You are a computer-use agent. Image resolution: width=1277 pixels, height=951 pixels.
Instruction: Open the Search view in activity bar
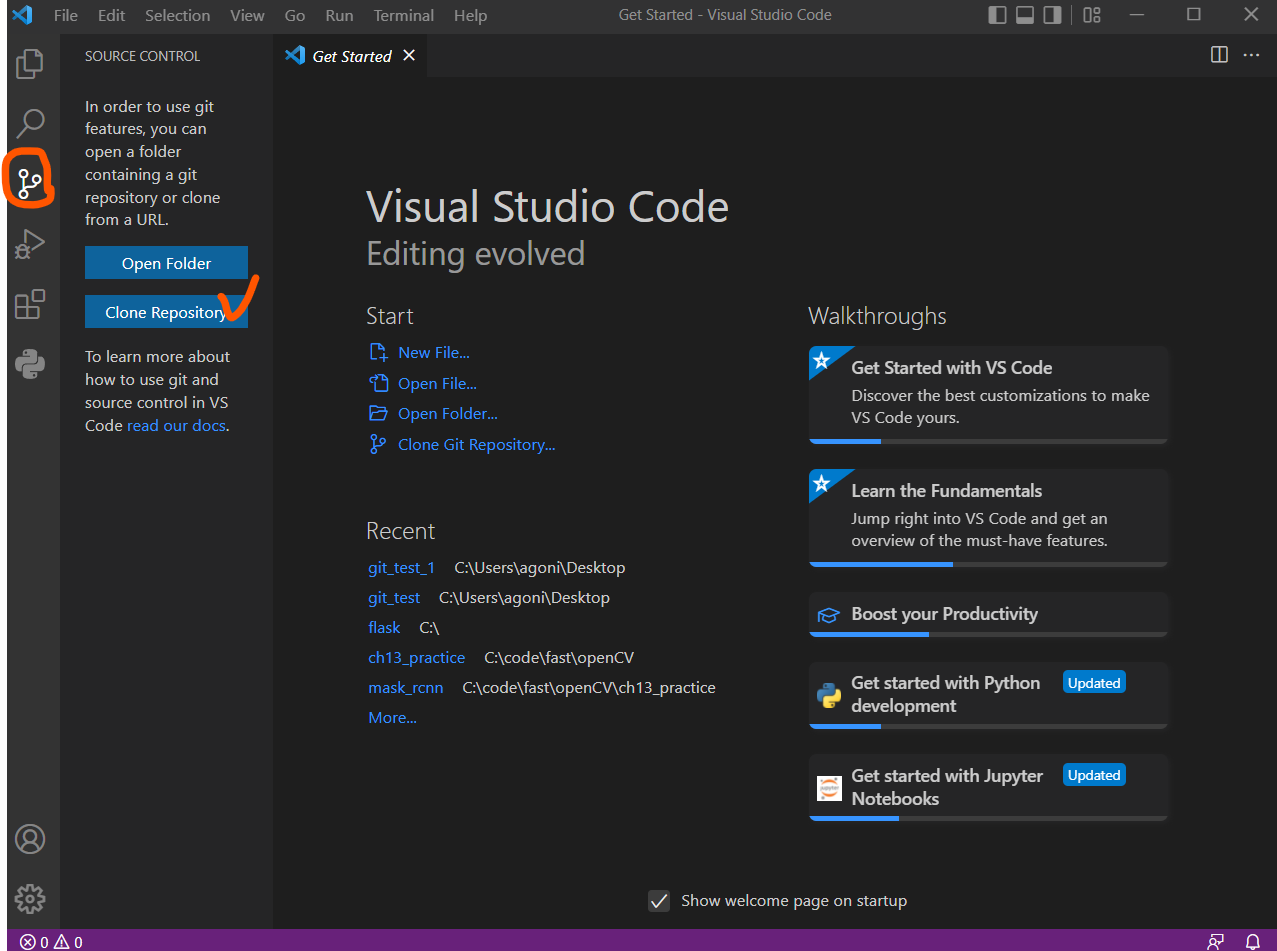point(31,124)
